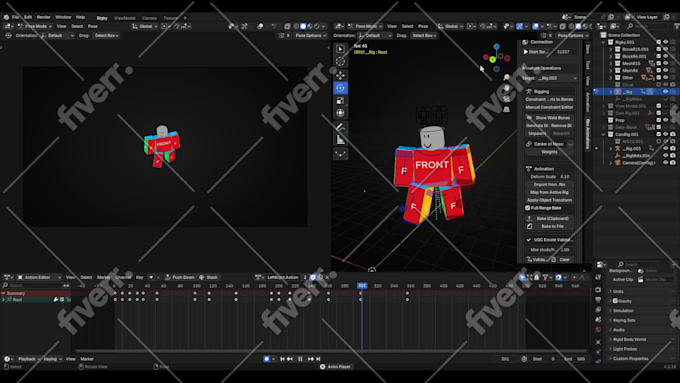Open the Render menu

[x=43, y=17]
